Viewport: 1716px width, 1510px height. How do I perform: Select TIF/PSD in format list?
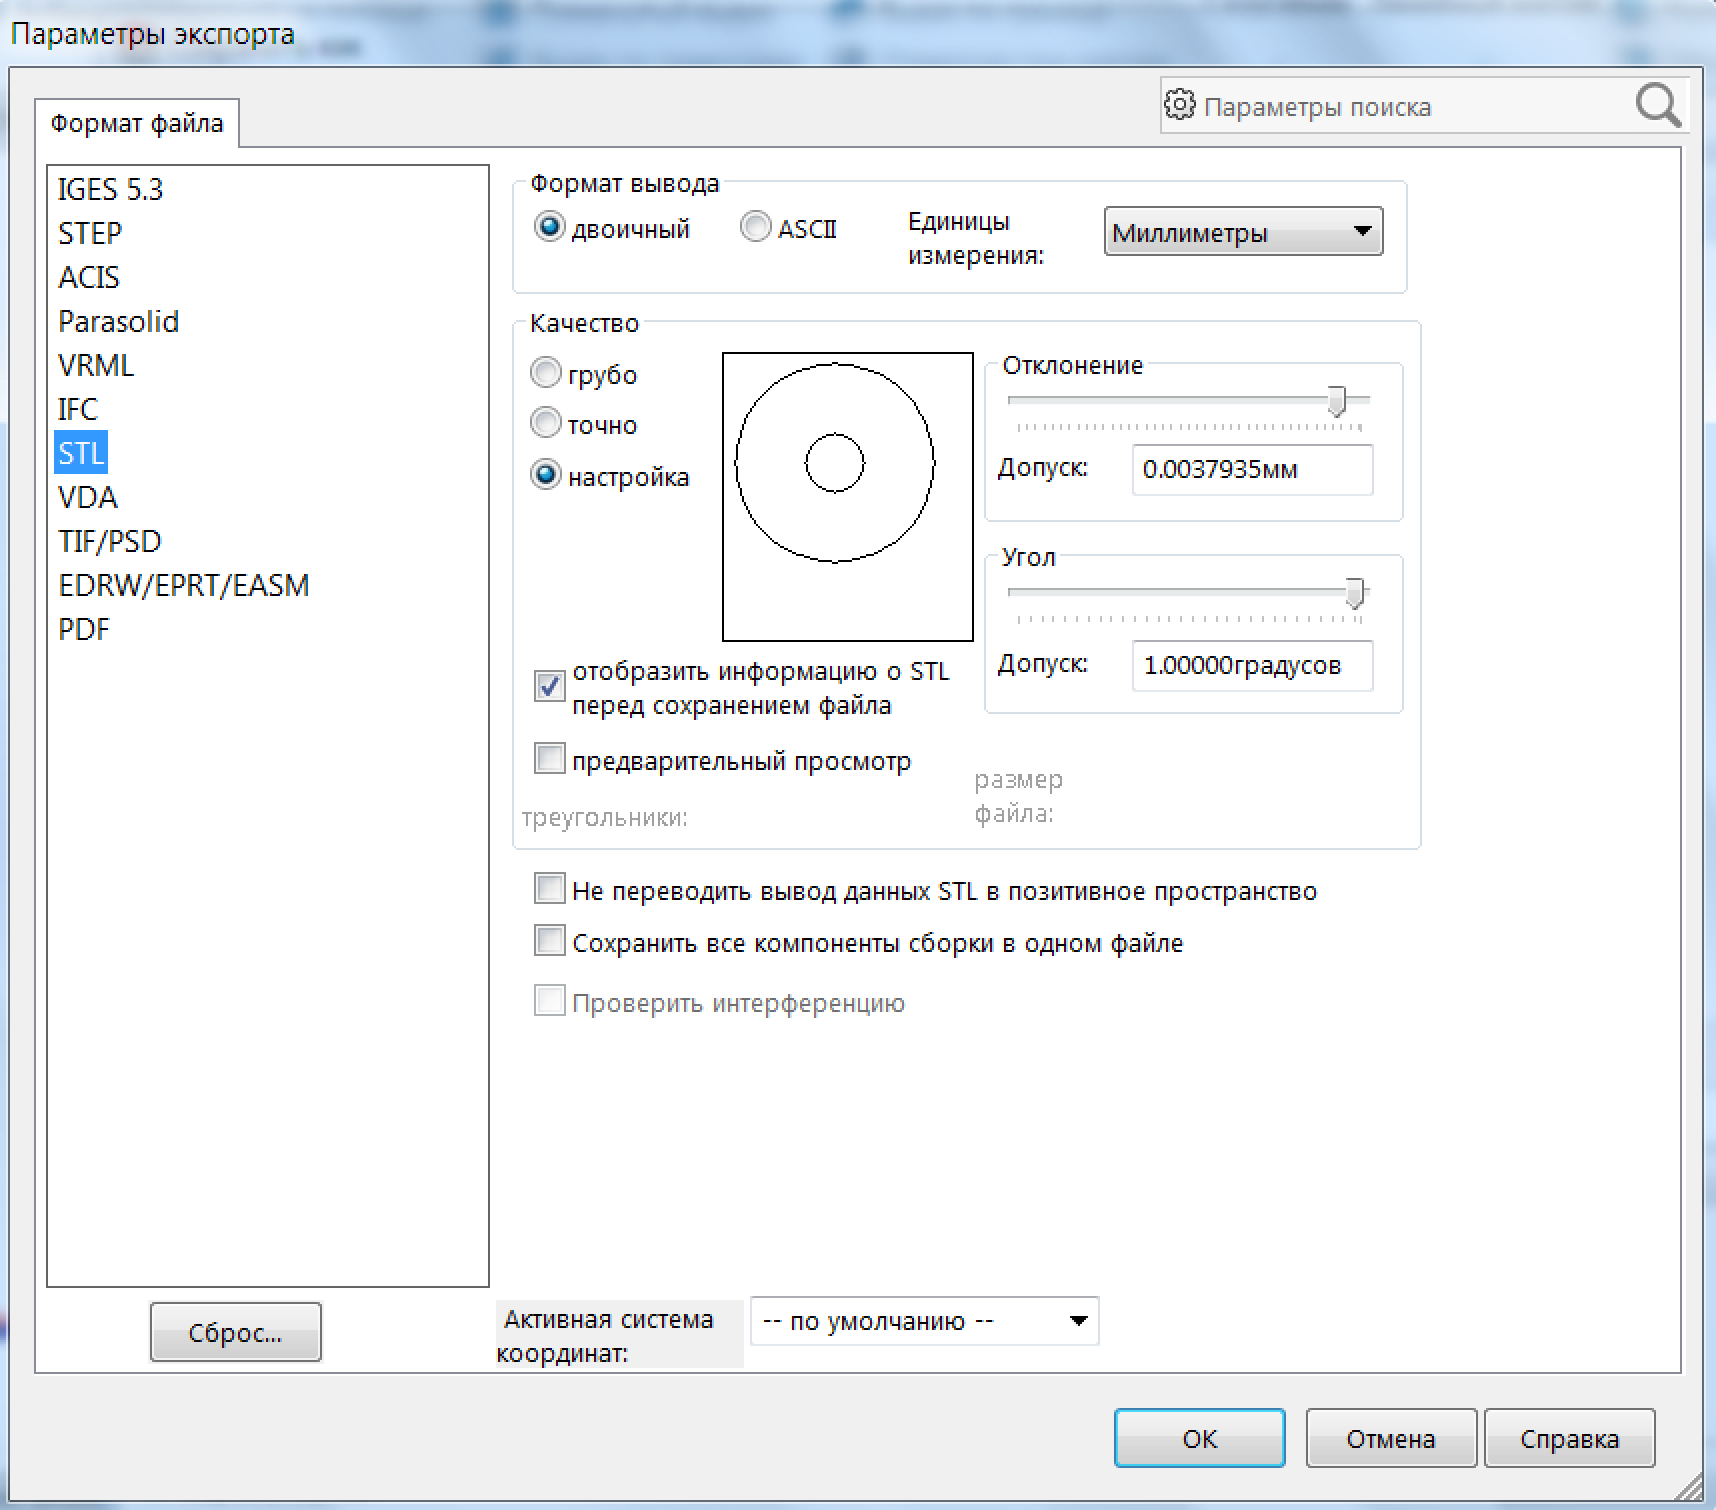(110, 541)
